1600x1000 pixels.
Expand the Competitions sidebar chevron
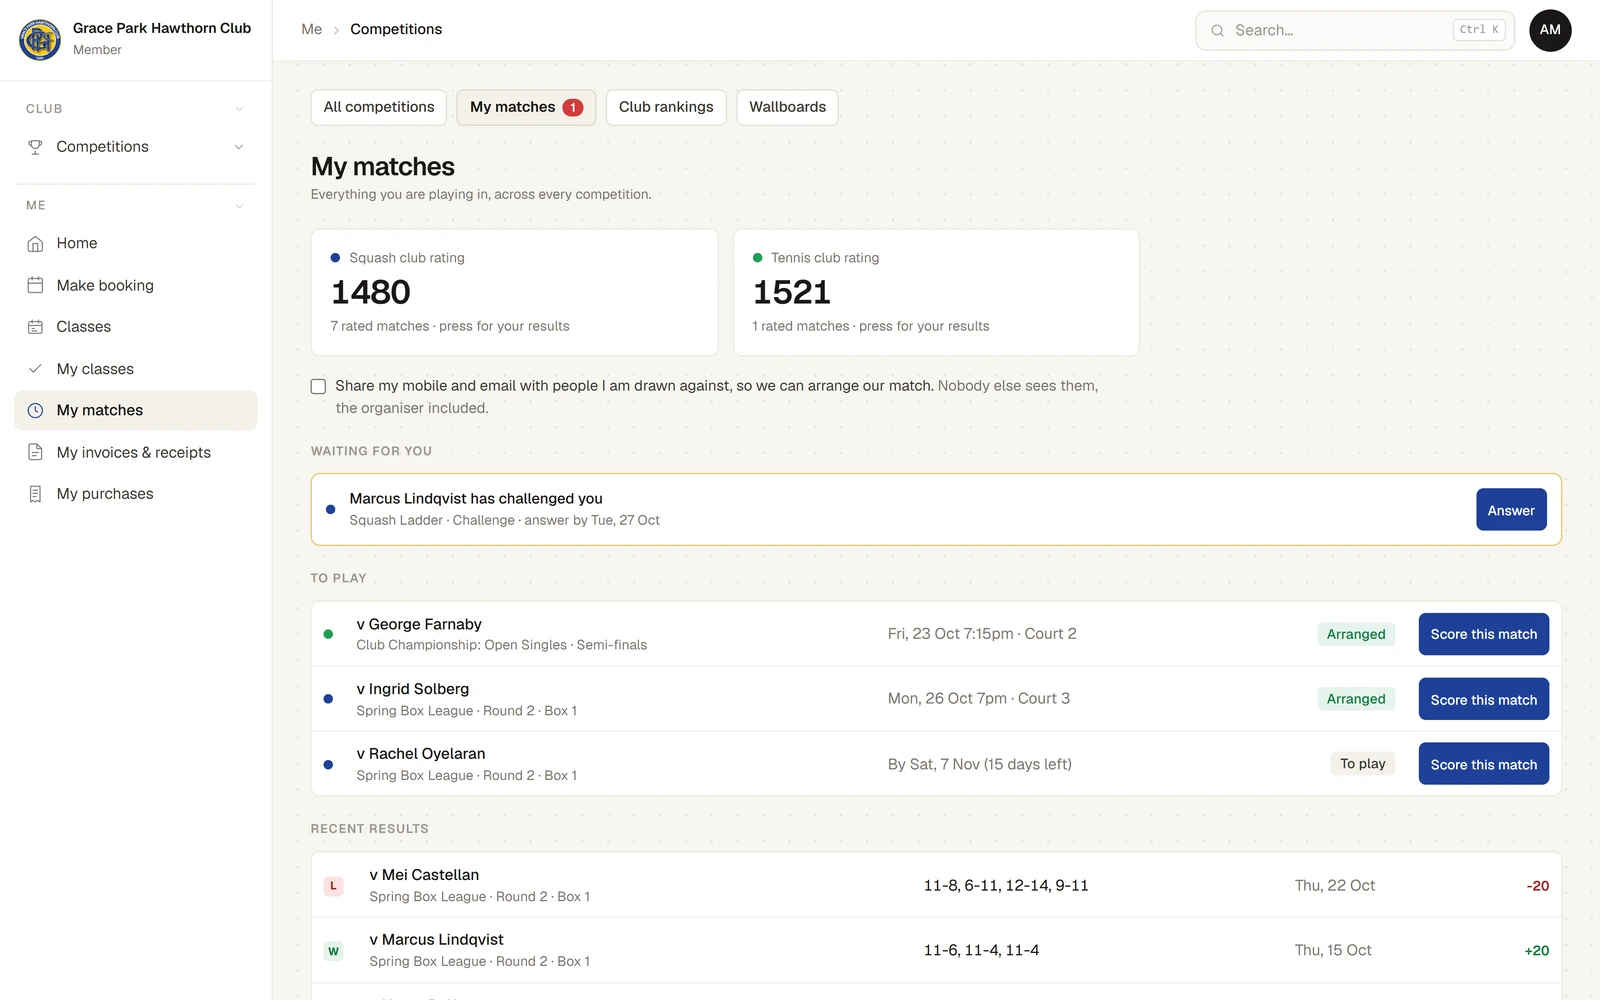point(239,147)
